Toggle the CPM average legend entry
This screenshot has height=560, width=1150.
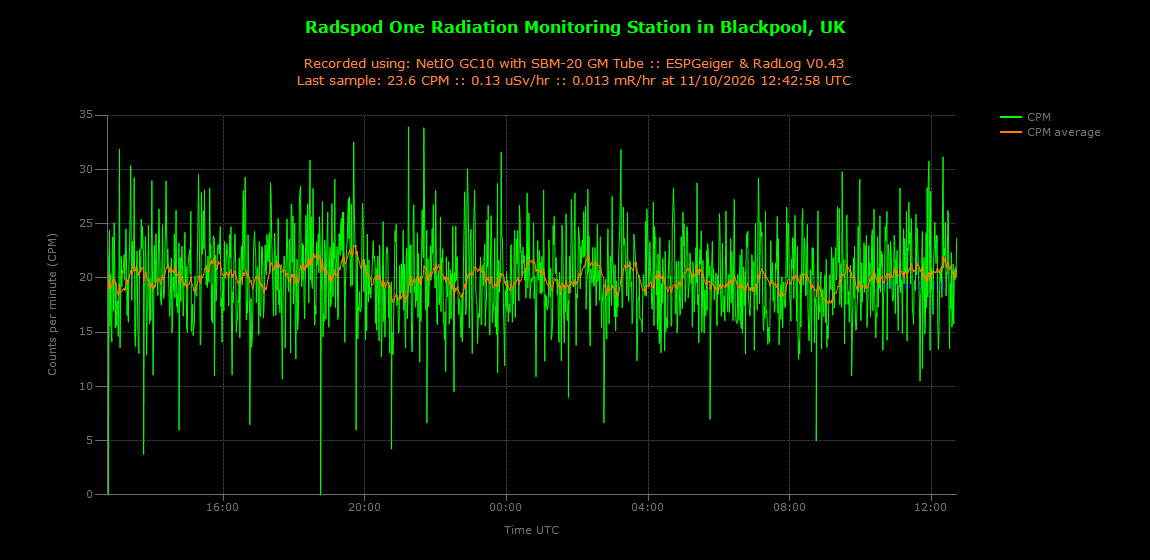coord(1050,132)
